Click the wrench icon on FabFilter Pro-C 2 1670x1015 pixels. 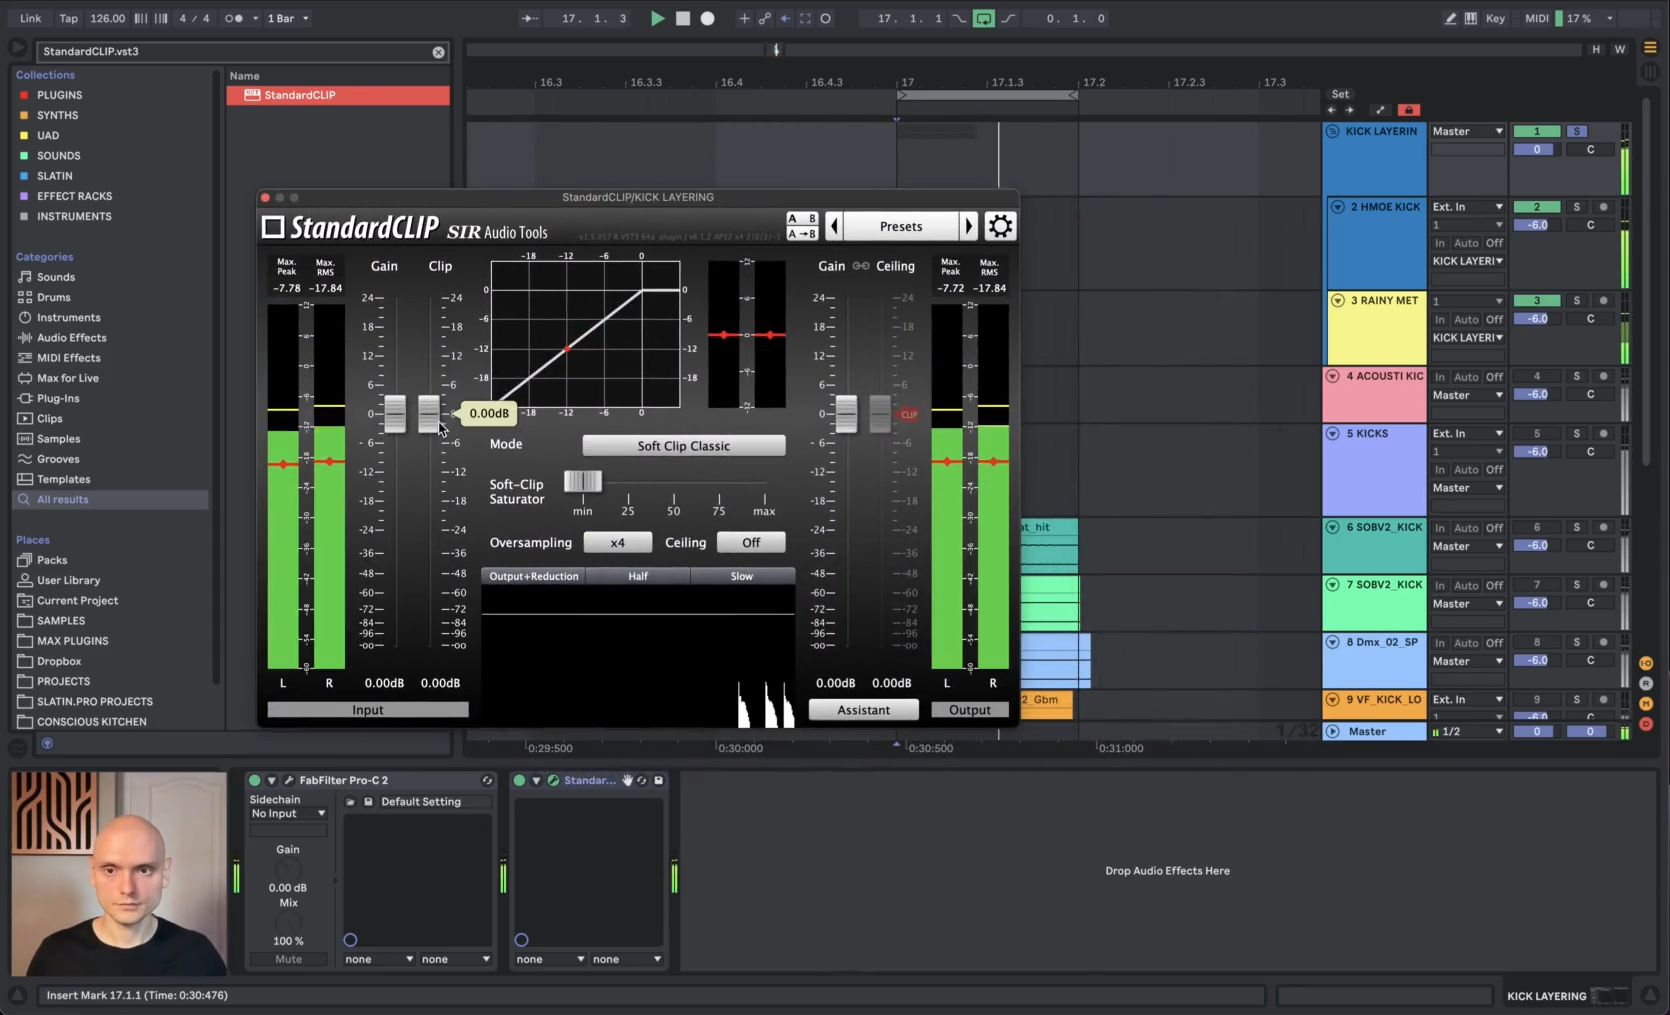click(x=289, y=780)
